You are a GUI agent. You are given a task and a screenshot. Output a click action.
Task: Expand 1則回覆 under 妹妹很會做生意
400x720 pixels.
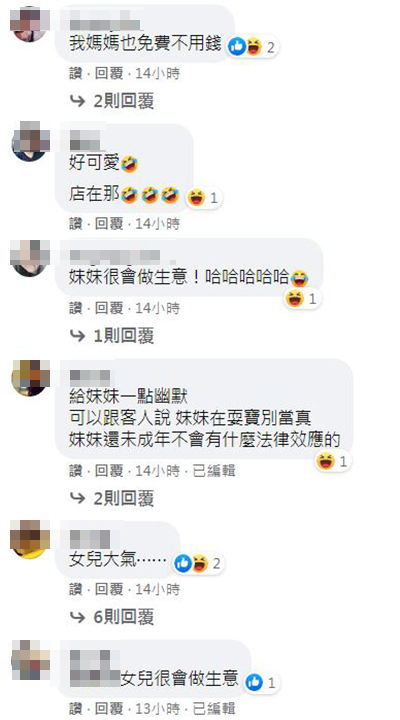coord(113,336)
